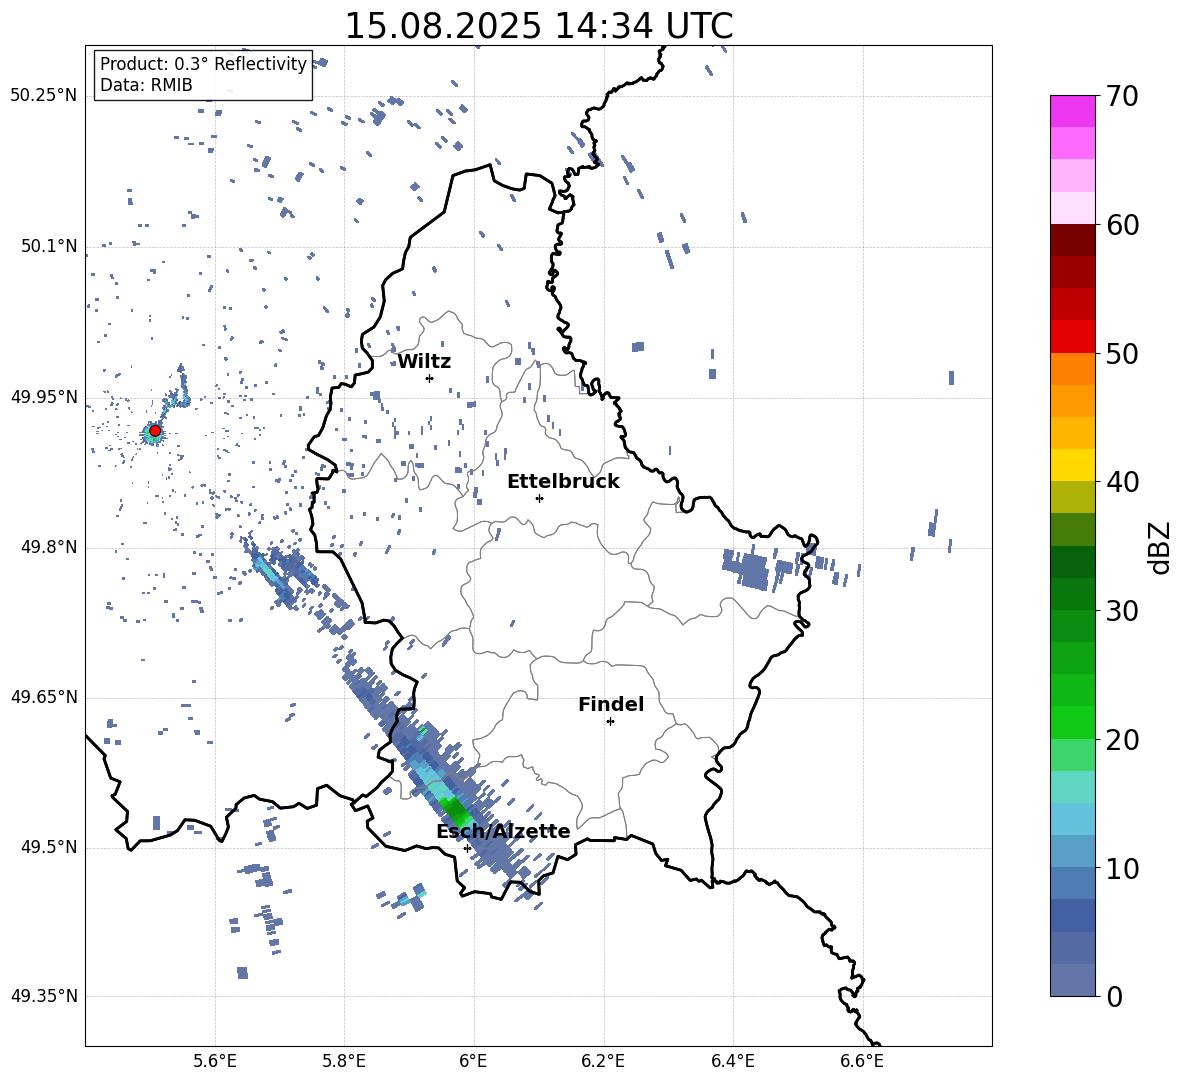Click the Ettelbruck city label
Viewport: 1184px width, 1081px height.
click(x=563, y=482)
